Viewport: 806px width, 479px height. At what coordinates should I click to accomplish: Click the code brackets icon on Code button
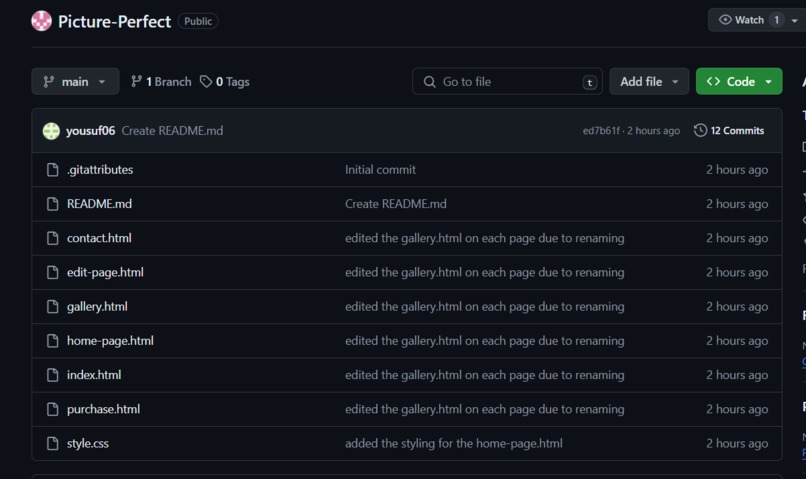(713, 81)
